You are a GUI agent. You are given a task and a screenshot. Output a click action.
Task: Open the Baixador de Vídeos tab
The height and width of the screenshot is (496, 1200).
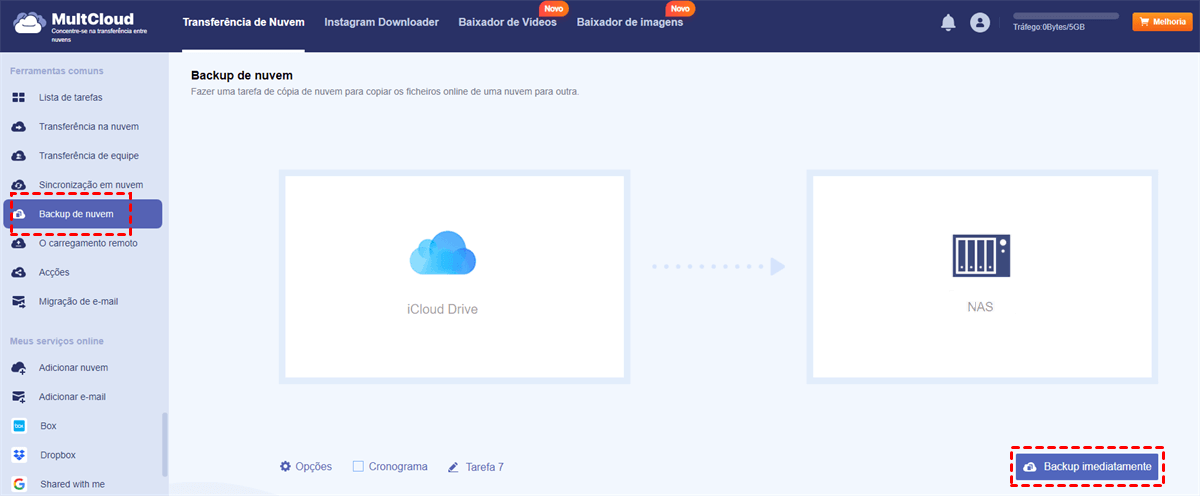point(507,22)
